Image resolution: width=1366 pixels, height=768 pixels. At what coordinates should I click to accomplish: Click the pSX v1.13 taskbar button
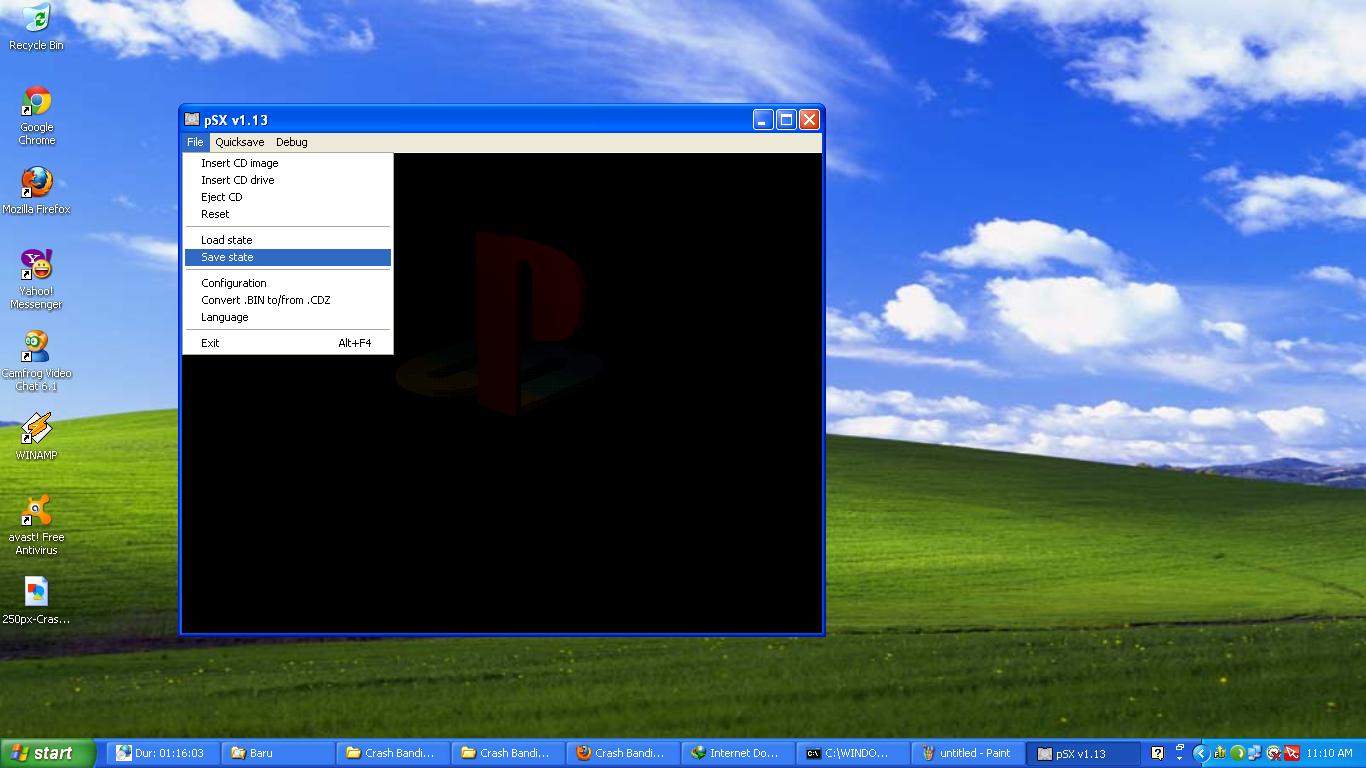pos(1083,753)
